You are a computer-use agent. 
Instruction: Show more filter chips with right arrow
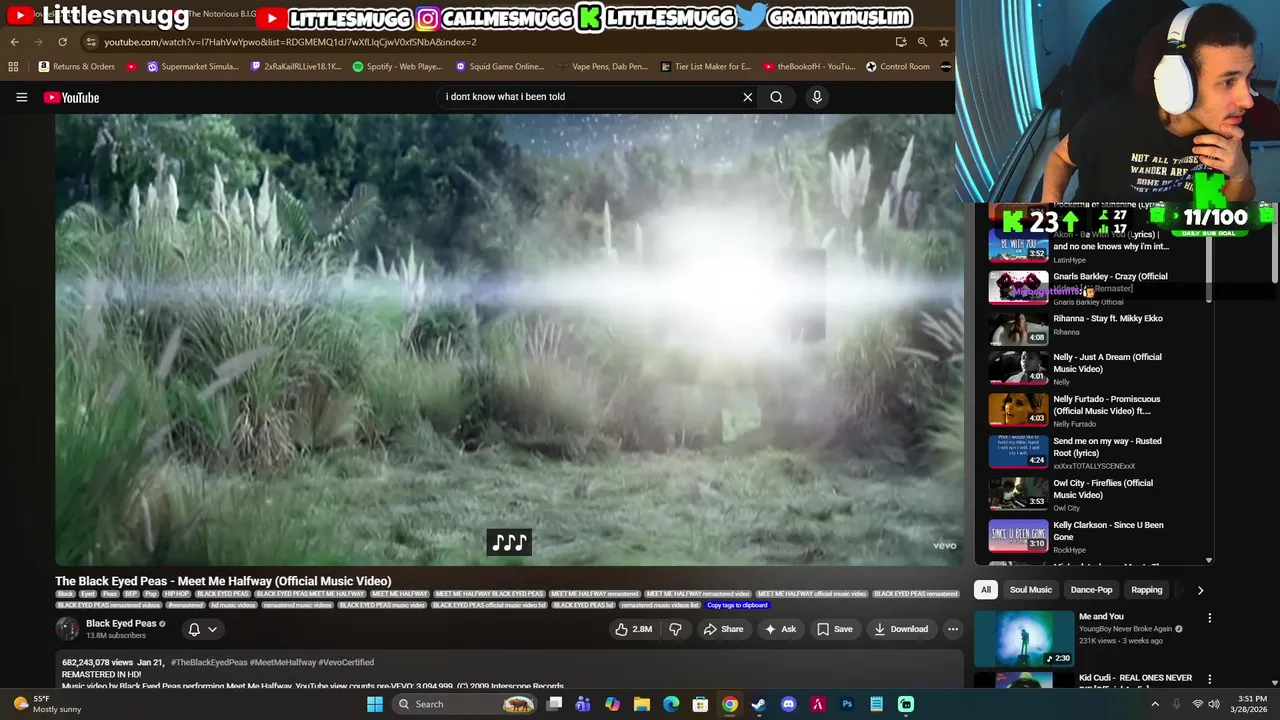(x=1200, y=590)
